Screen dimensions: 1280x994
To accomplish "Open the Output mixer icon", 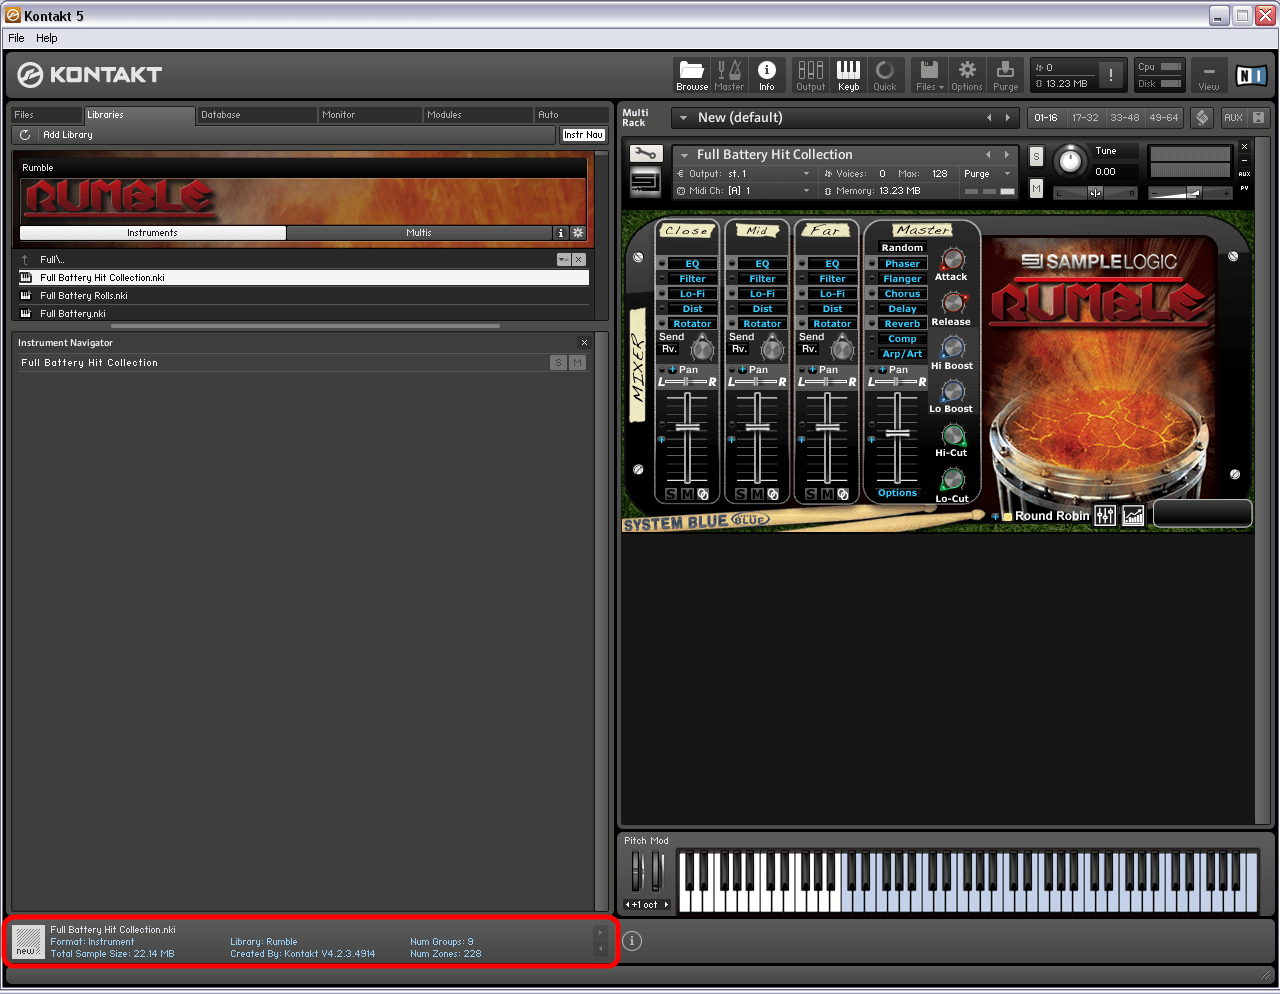I will tap(810, 75).
